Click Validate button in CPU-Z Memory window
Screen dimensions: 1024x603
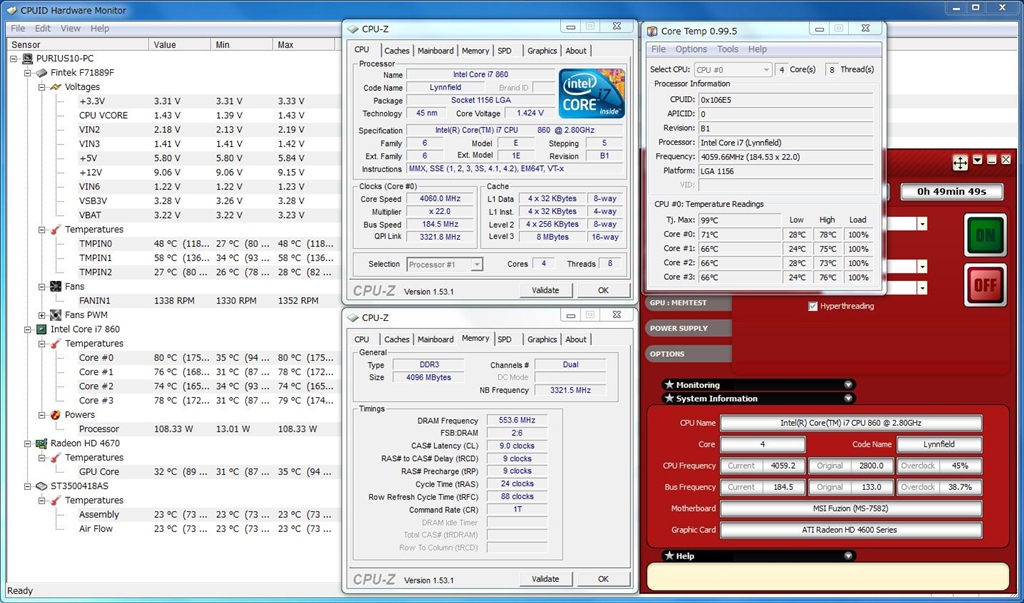(x=546, y=579)
